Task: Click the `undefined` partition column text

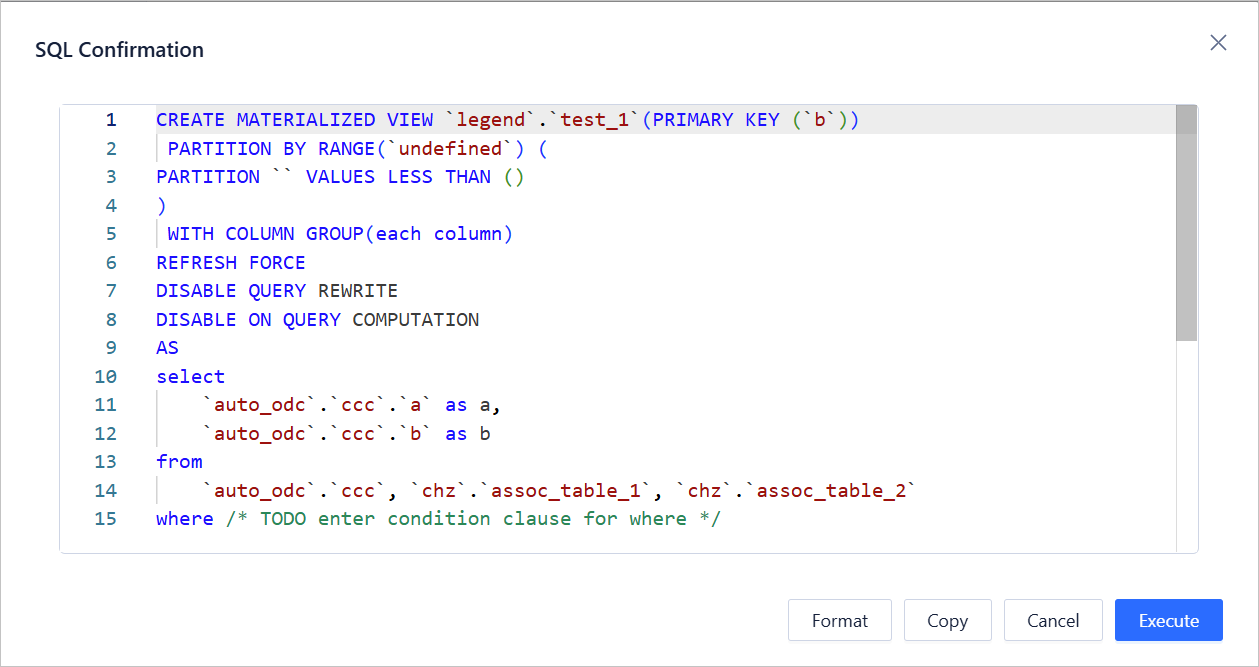Action: pyautogui.click(x=450, y=149)
